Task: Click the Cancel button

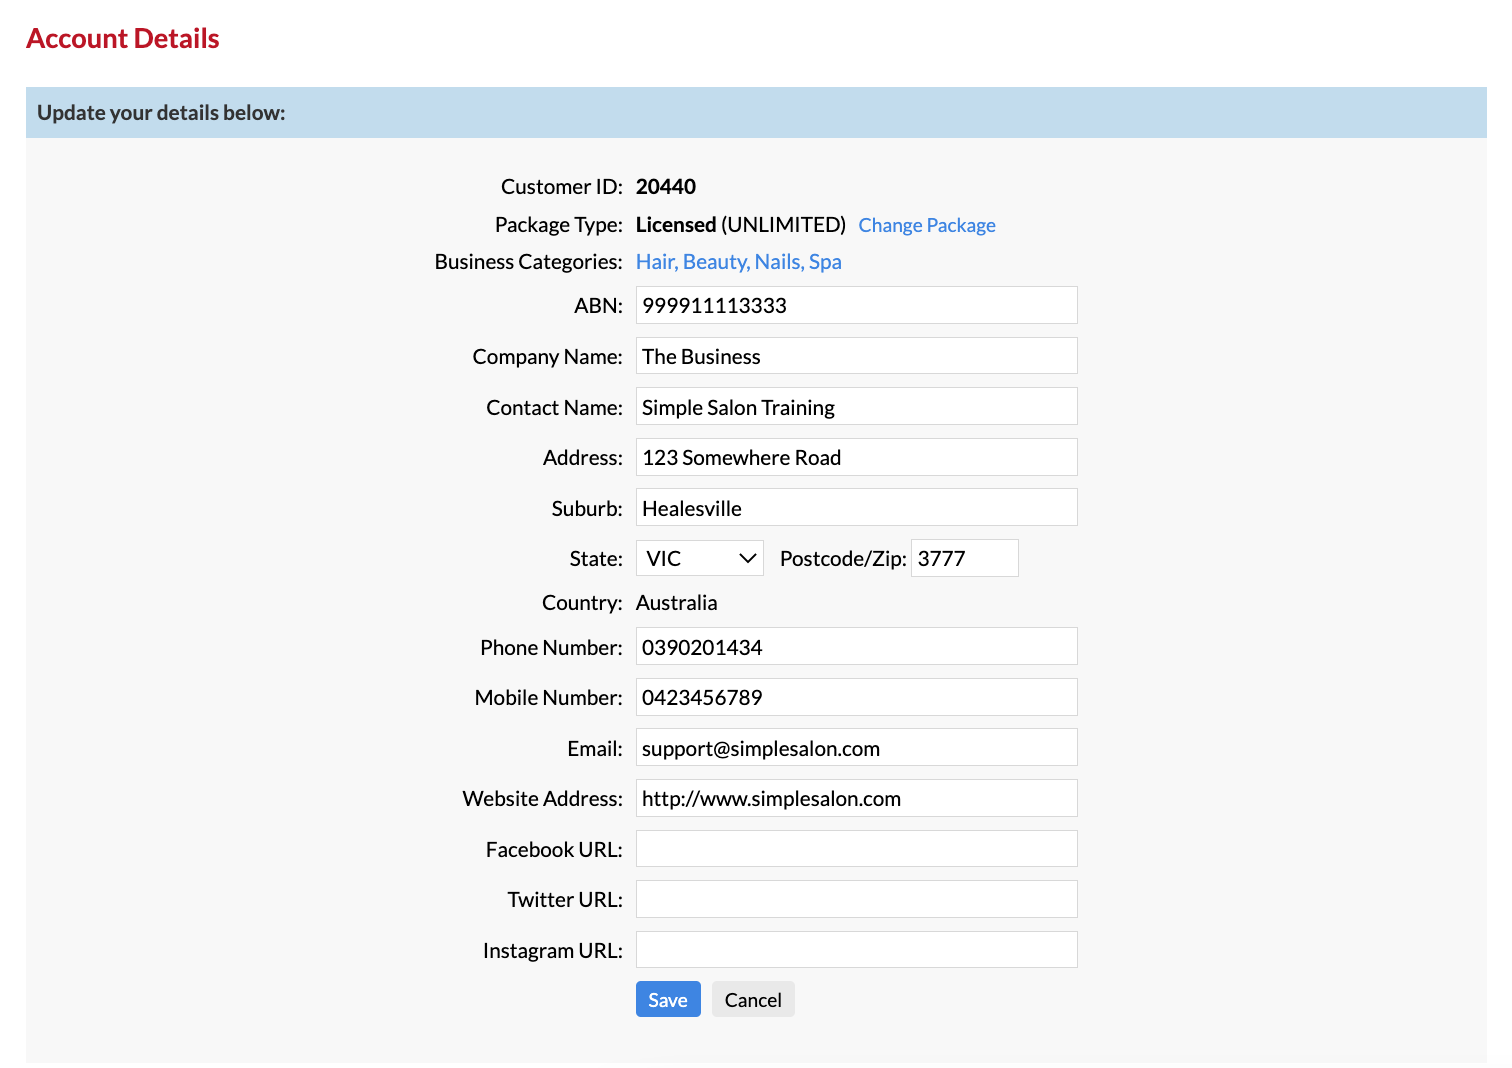Action: 753,998
